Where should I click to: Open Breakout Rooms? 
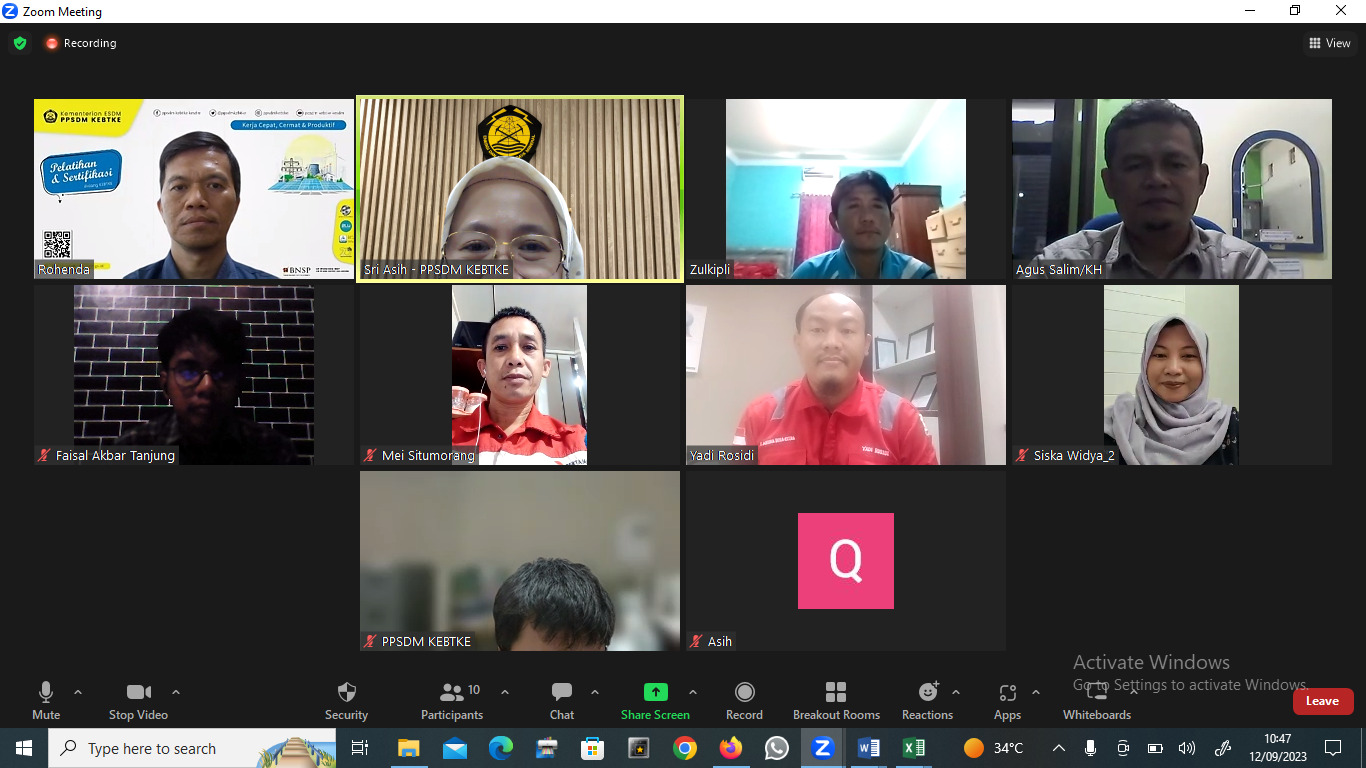point(836,692)
